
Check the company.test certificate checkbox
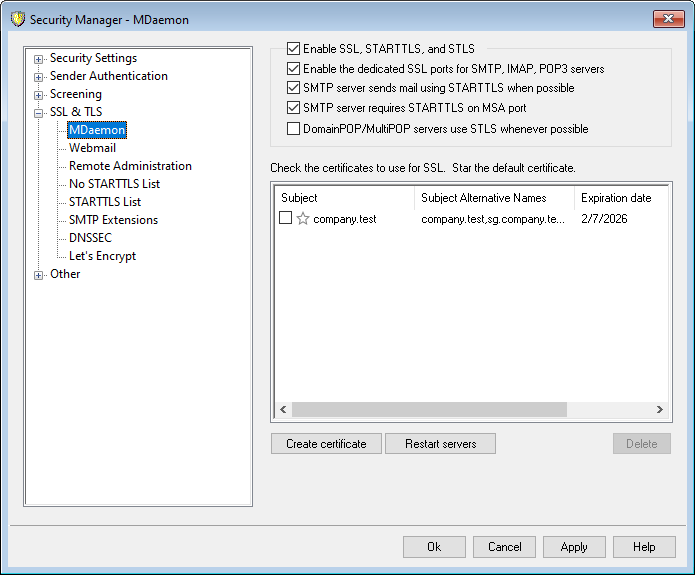click(x=286, y=219)
